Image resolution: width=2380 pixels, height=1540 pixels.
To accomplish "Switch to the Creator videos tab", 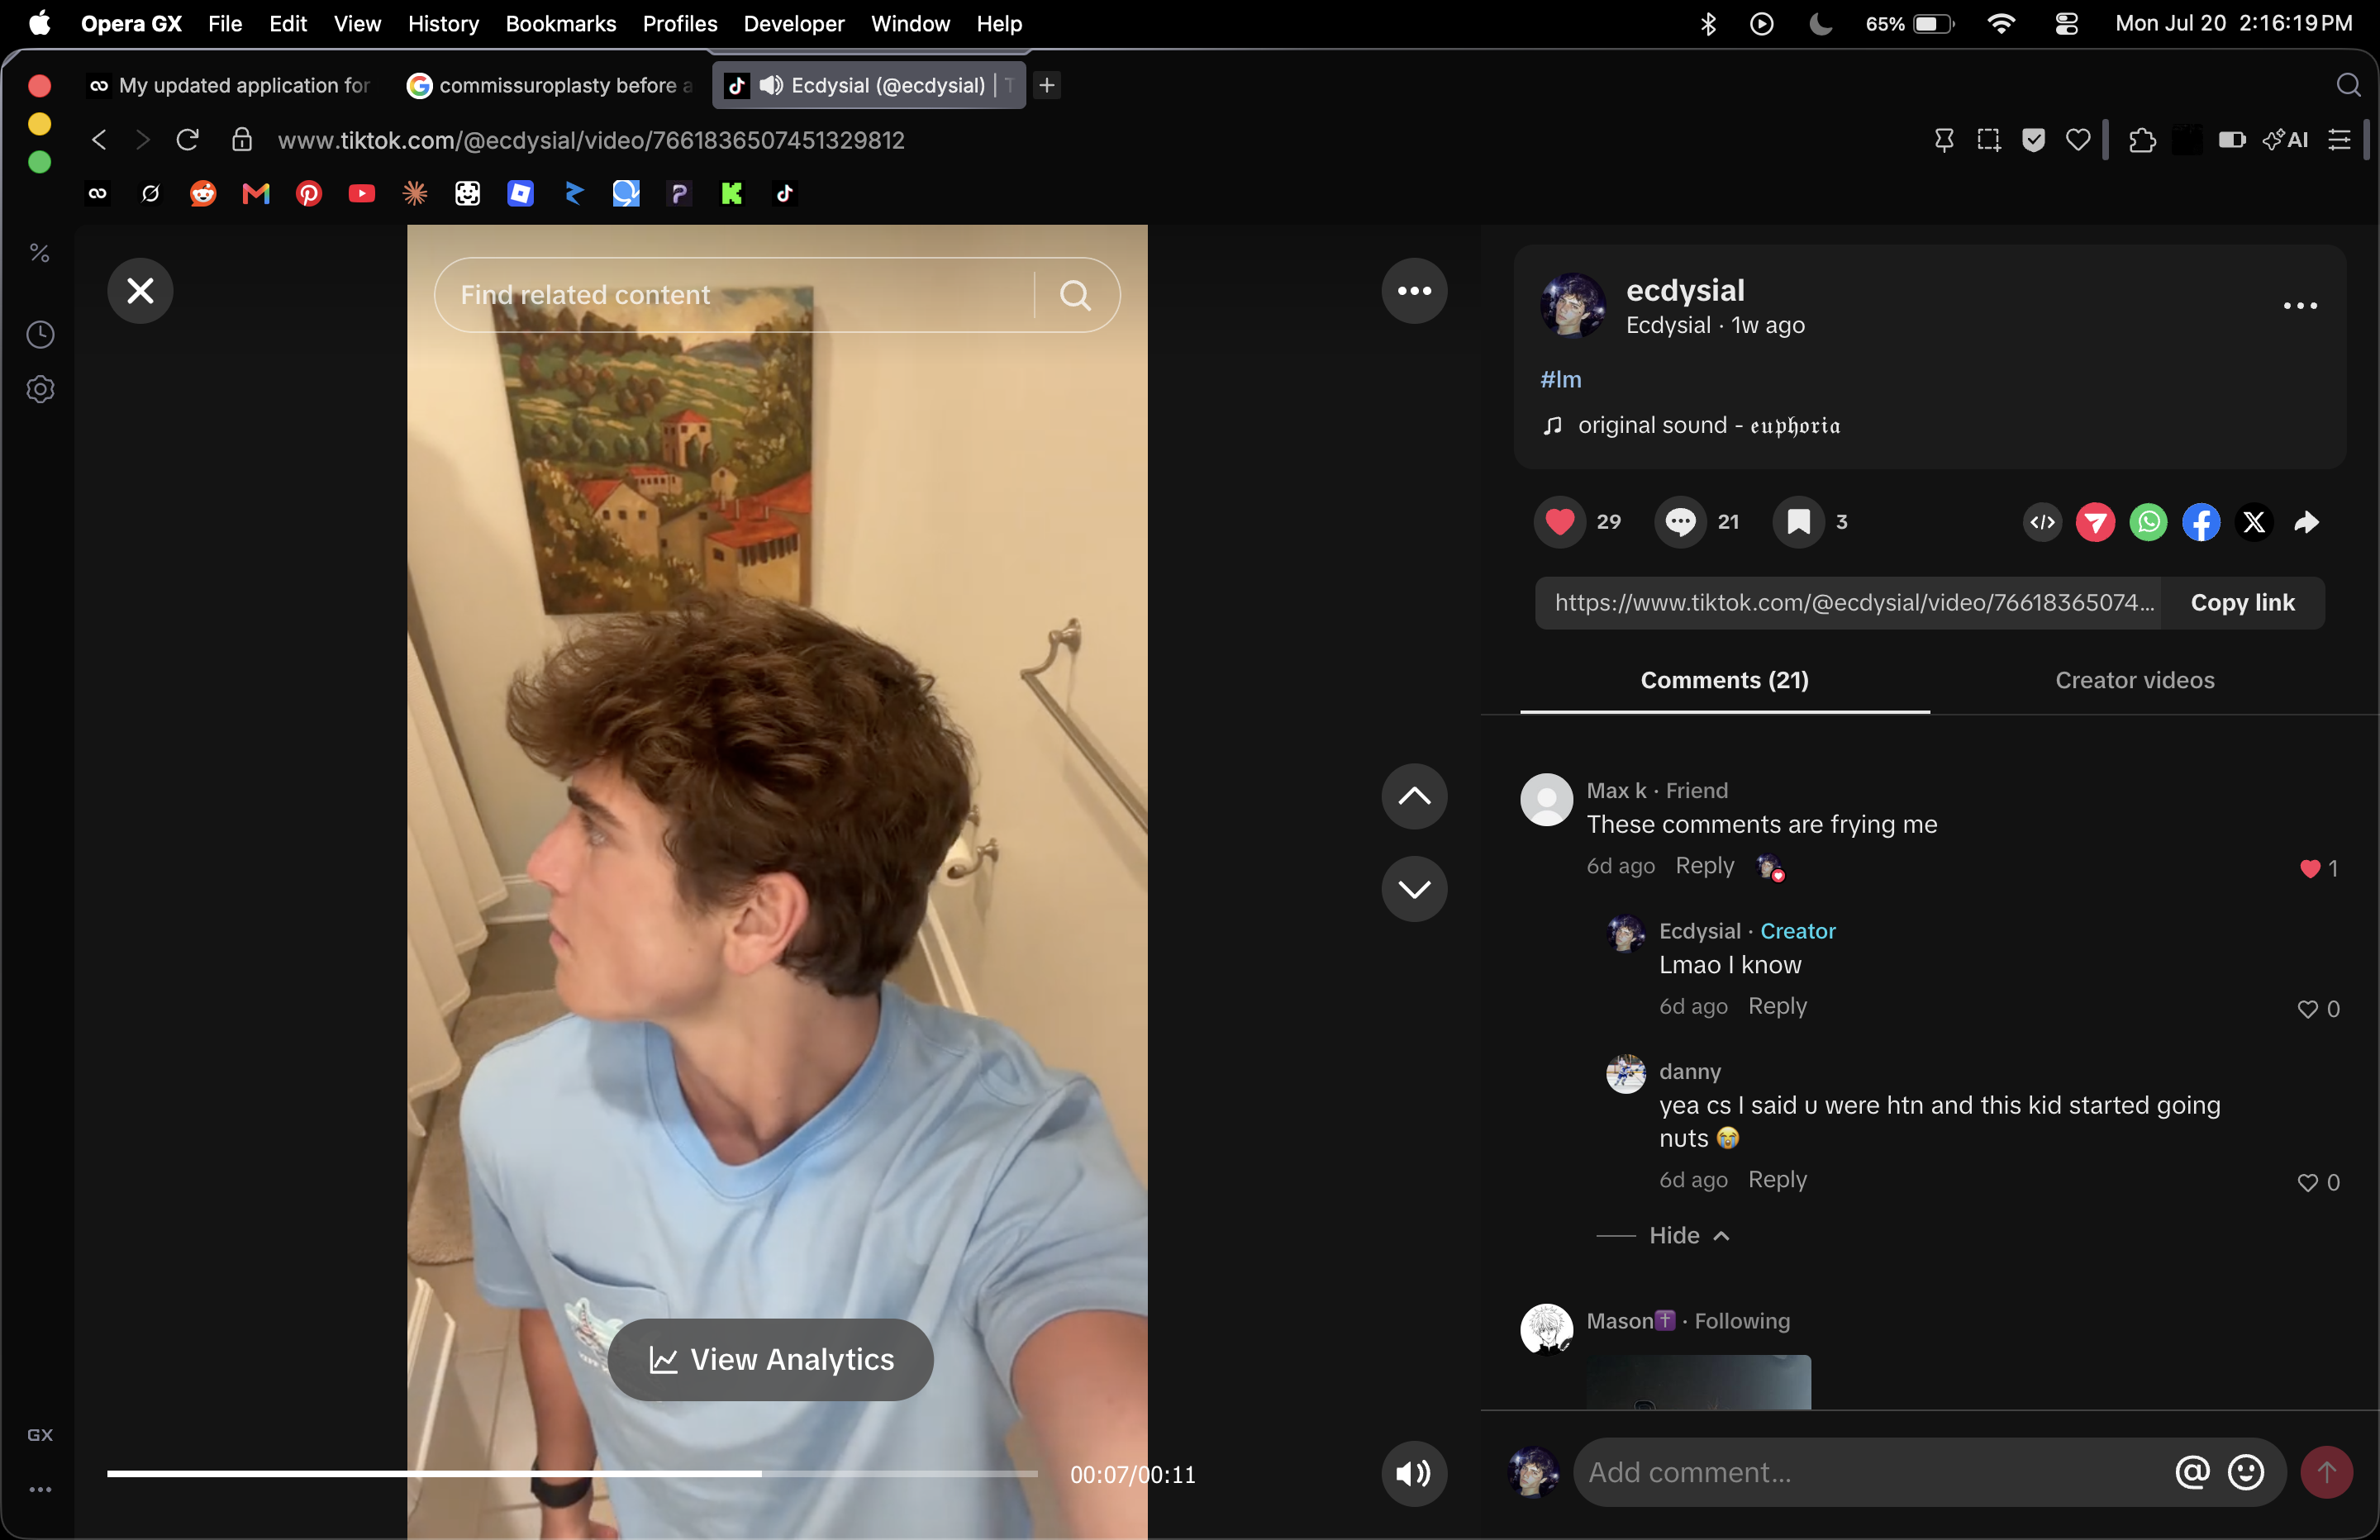I will pos(2135,680).
